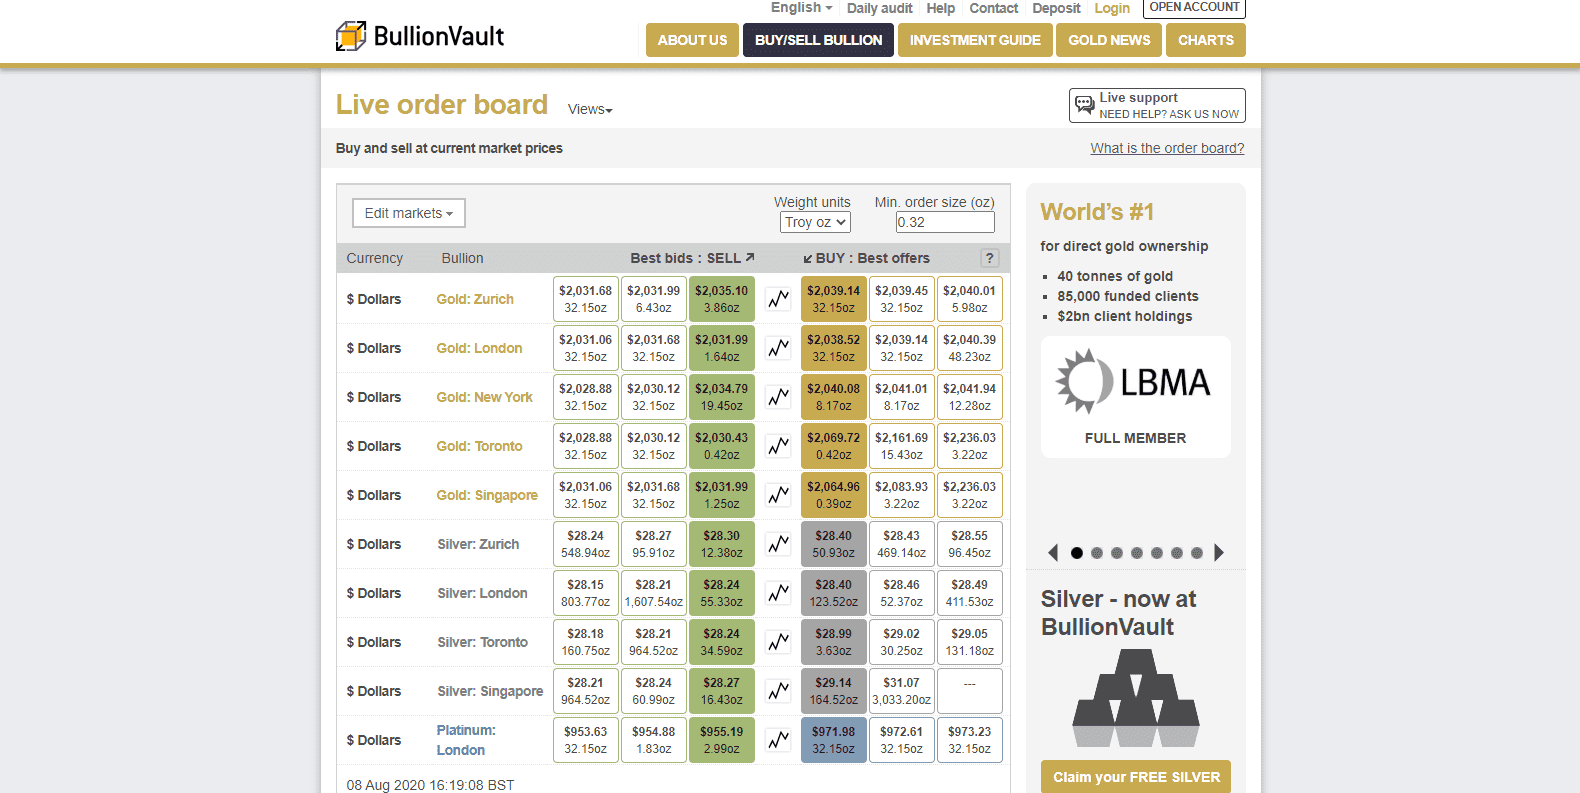Click Silver: Toronto market link
Viewport: 1580px width, 793px height.
coord(482,642)
